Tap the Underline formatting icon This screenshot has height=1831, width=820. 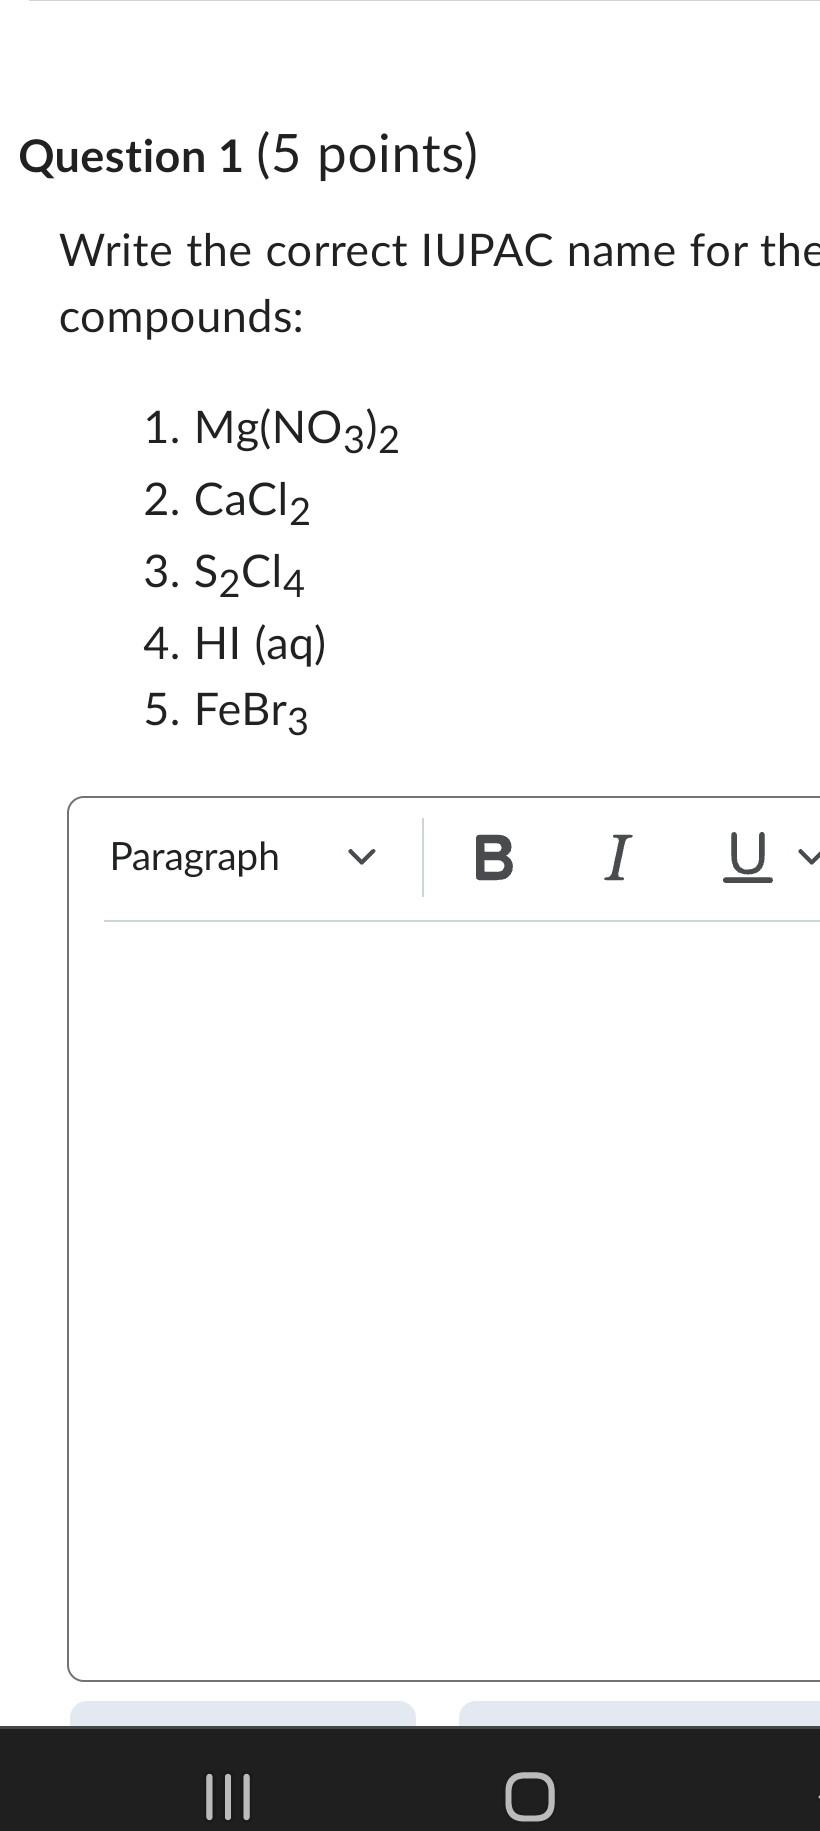coord(747,858)
